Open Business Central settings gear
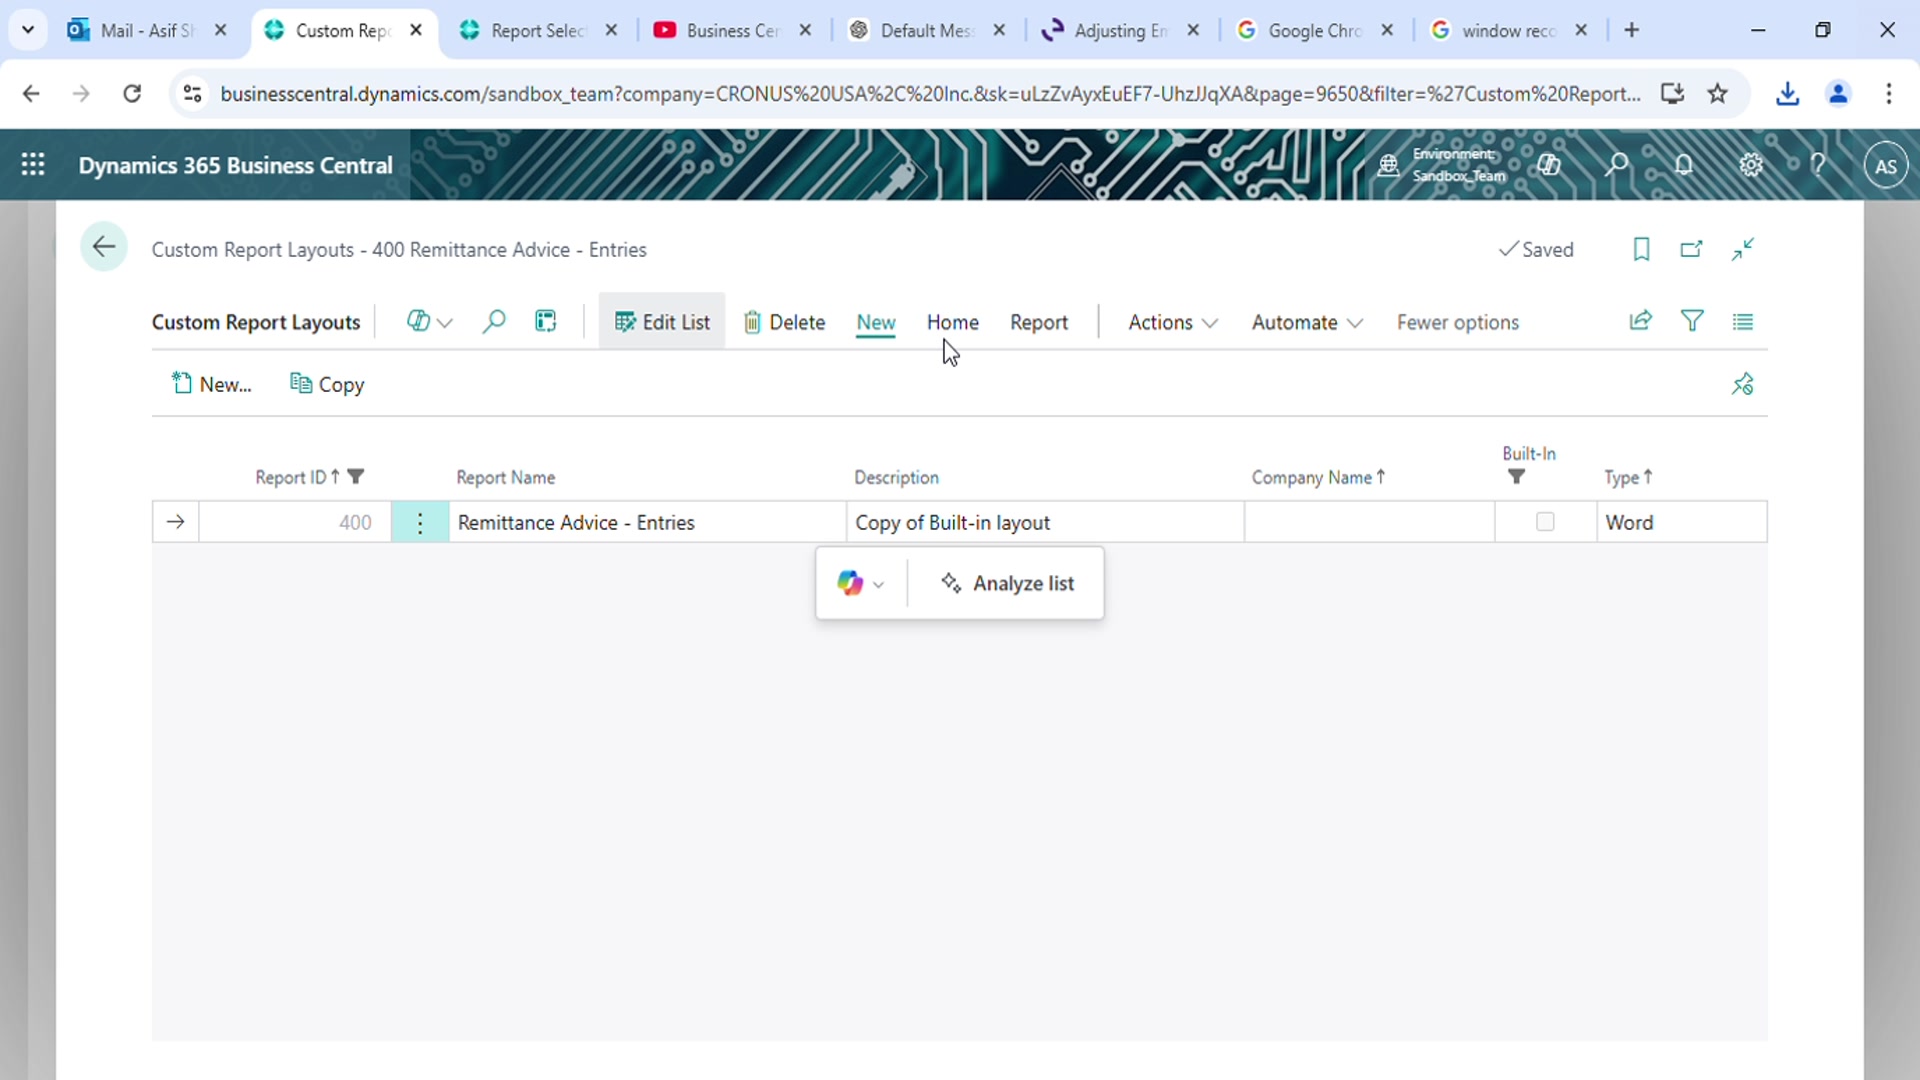1920x1080 pixels. click(1752, 164)
